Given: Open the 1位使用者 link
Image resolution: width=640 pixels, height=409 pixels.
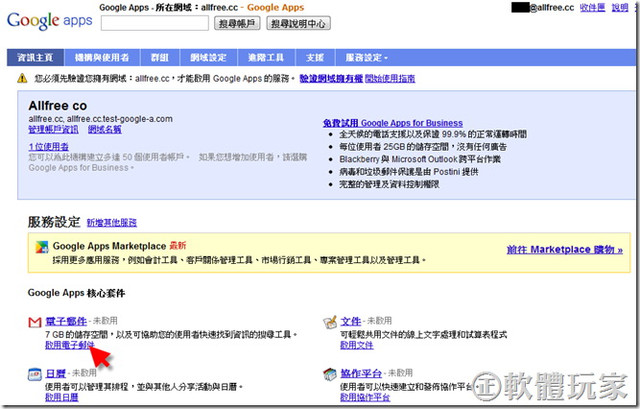Looking at the screenshot, I should (49, 147).
